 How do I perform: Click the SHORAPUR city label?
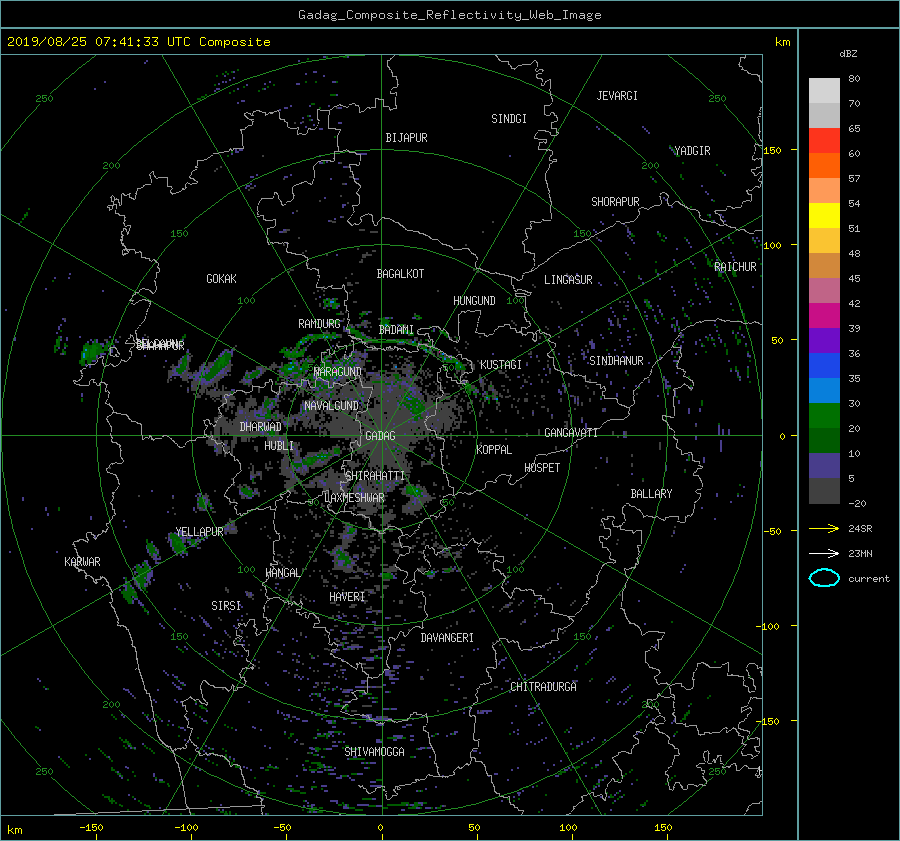coord(615,201)
